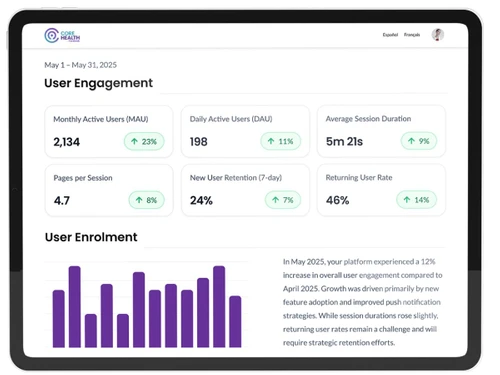This screenshot has width=500, height=375.
Task: Click the 14% increase badge
Action: point(416,200)
